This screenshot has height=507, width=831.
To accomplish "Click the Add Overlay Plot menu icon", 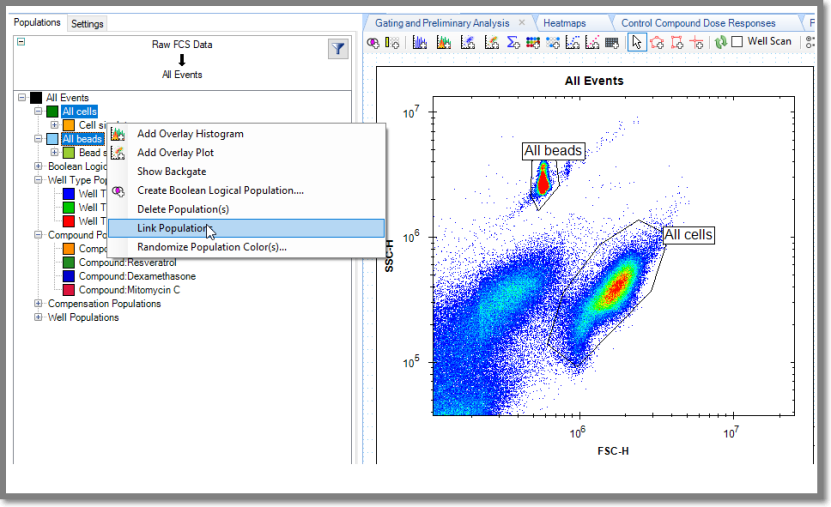I will tap(118, 153).
